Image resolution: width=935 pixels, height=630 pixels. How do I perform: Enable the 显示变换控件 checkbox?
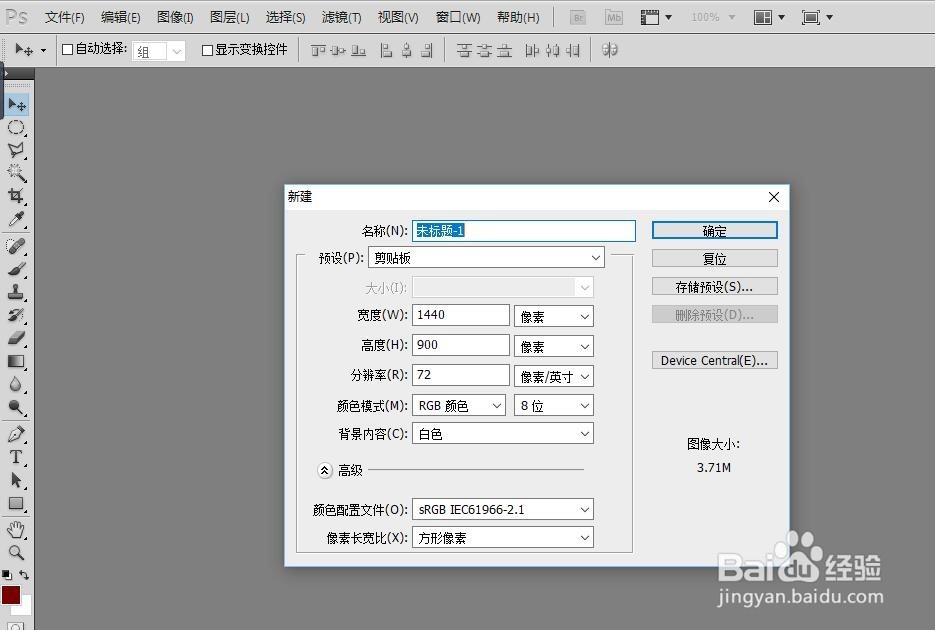pos(208,50)
